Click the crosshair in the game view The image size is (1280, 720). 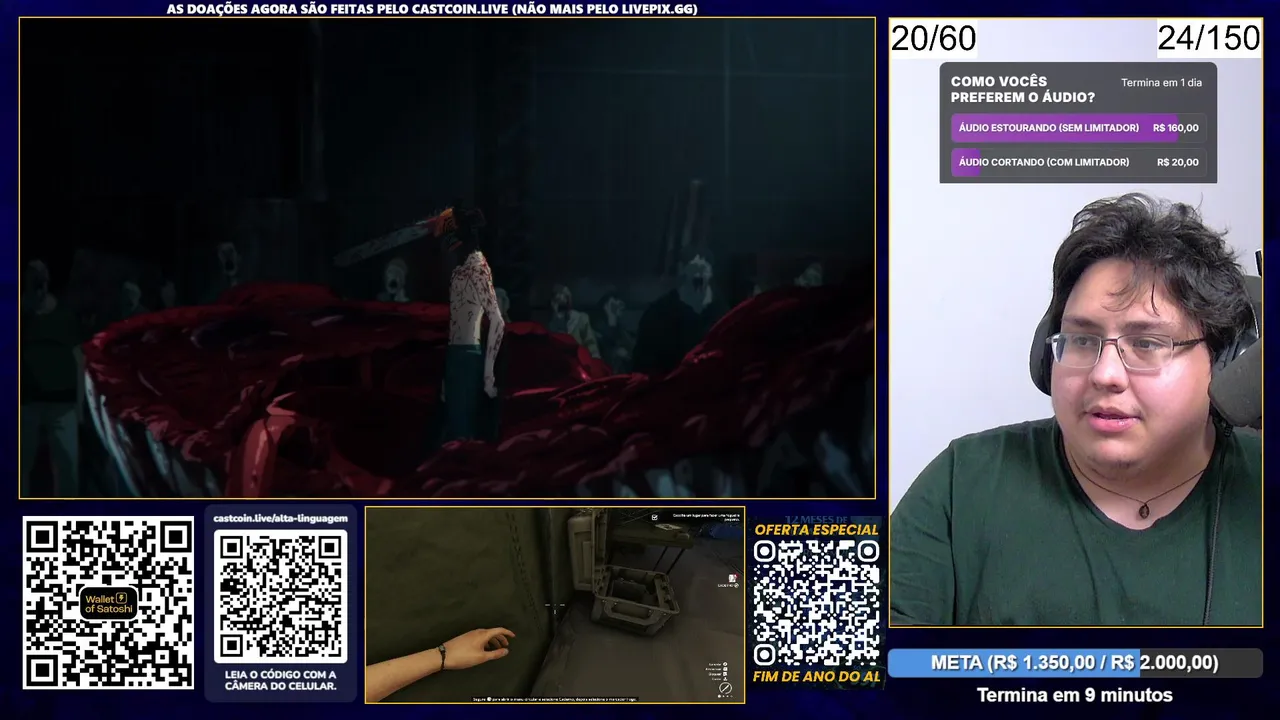click(x=555, y=605)
